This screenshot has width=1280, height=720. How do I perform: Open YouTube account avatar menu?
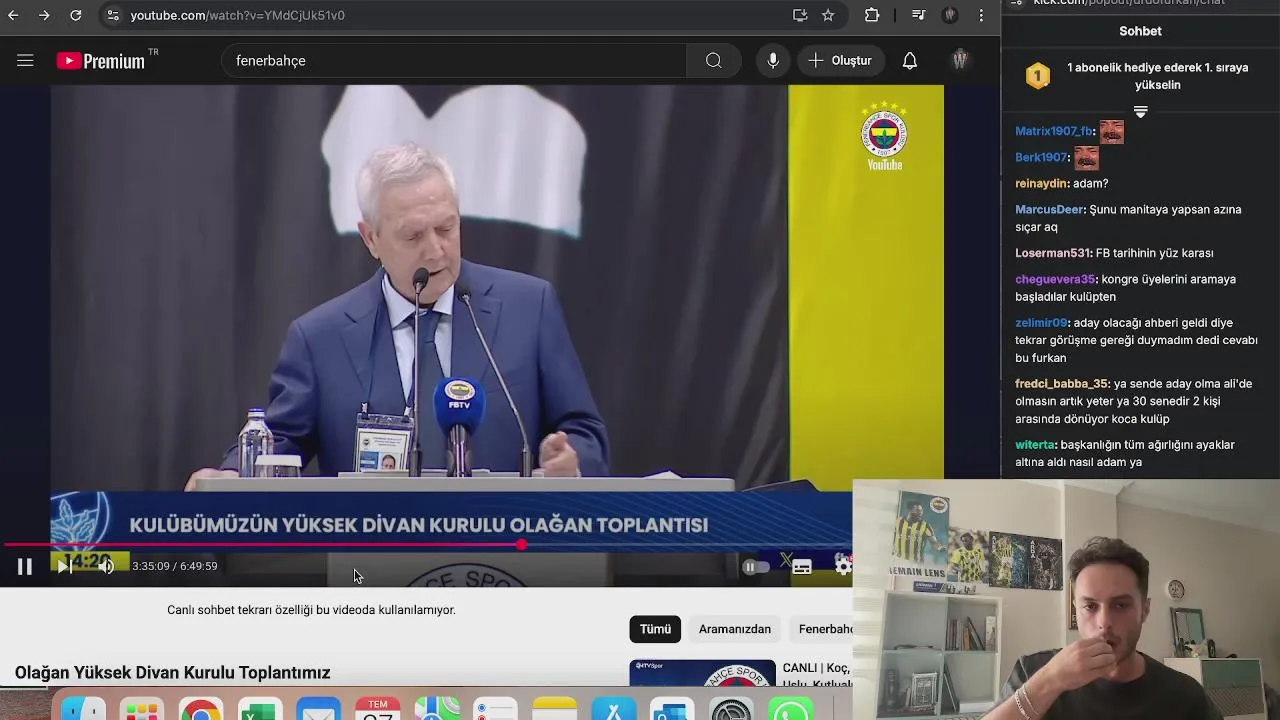point(960,61)
